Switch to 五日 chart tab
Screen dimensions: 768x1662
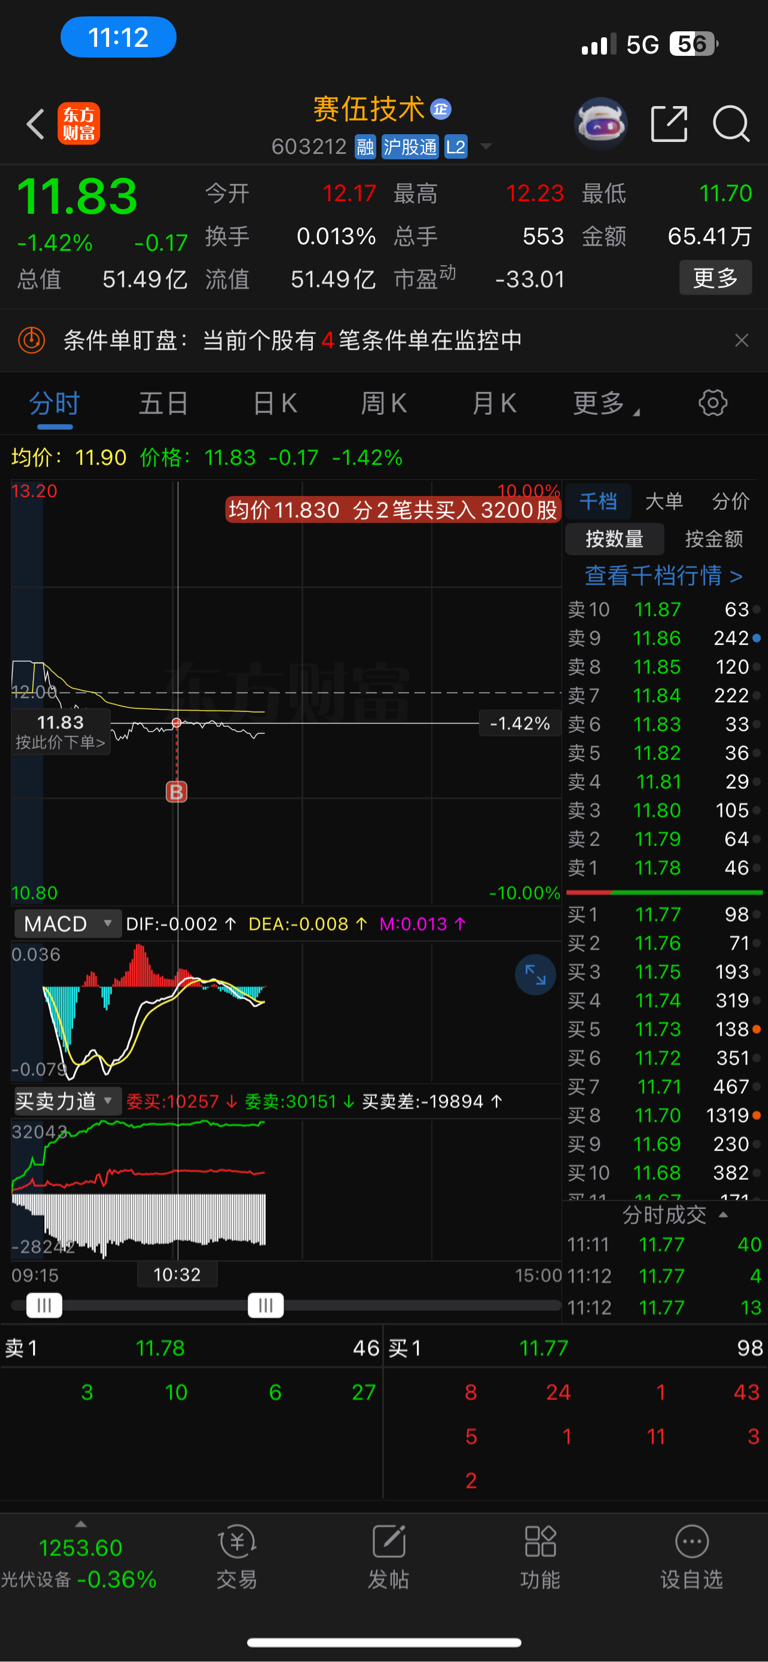point(163,404)
